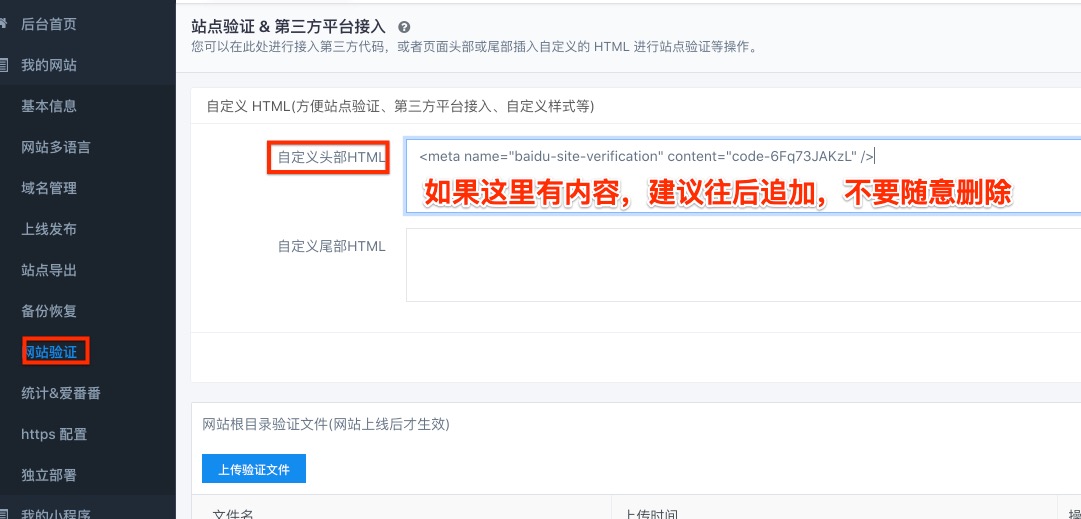The width and height of the screenshot is (1081, 519).
Task: Open 统计&爱番番 settings
Action: (60, 393)
